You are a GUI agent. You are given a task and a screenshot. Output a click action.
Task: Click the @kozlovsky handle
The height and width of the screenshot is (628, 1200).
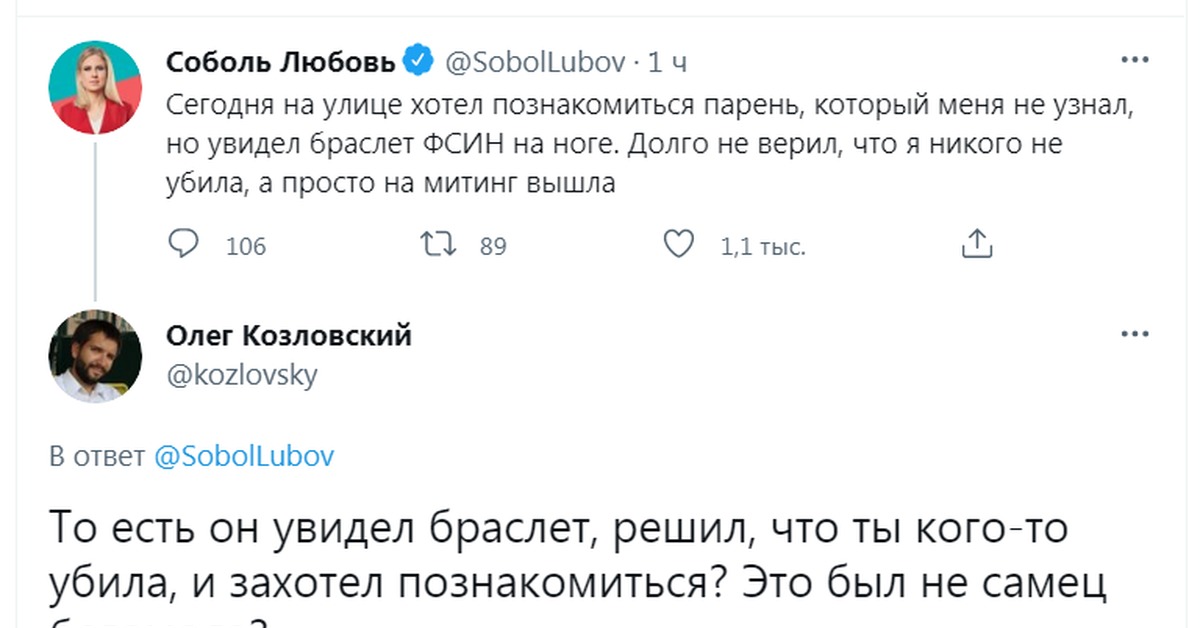[x=241, y=375]
